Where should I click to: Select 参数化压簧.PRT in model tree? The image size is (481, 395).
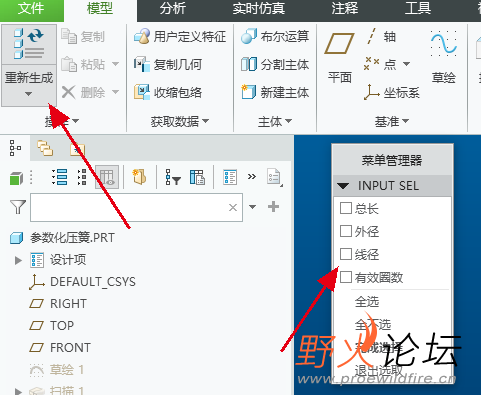[x=62, y=238]
